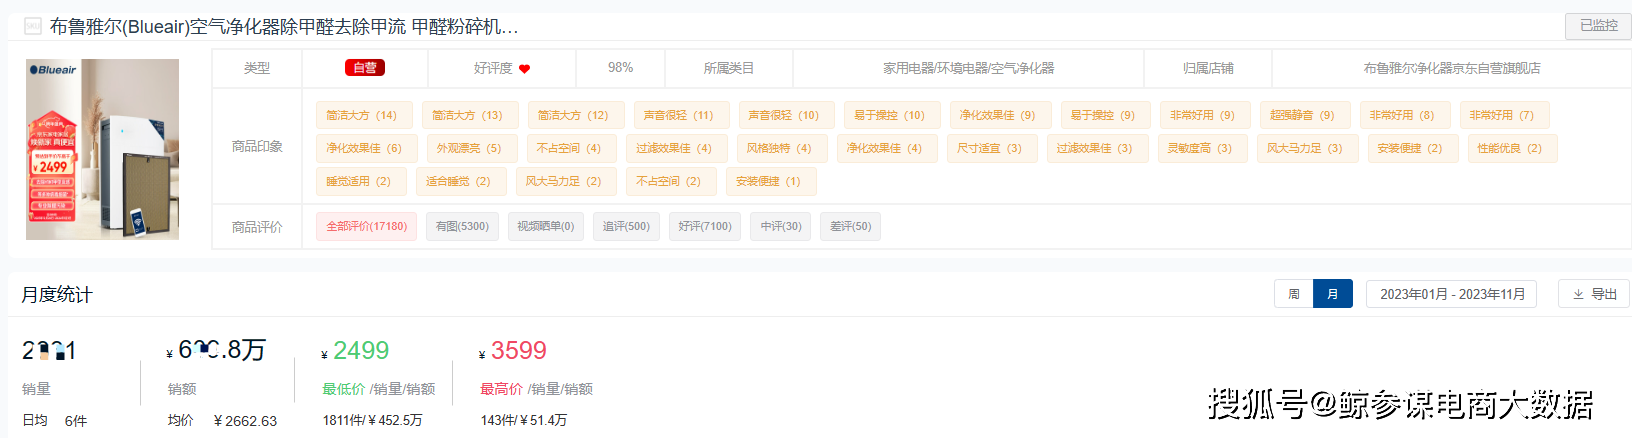Click the red heart icon next to 好评度
1632x438 pixels.
click(524, 69)
